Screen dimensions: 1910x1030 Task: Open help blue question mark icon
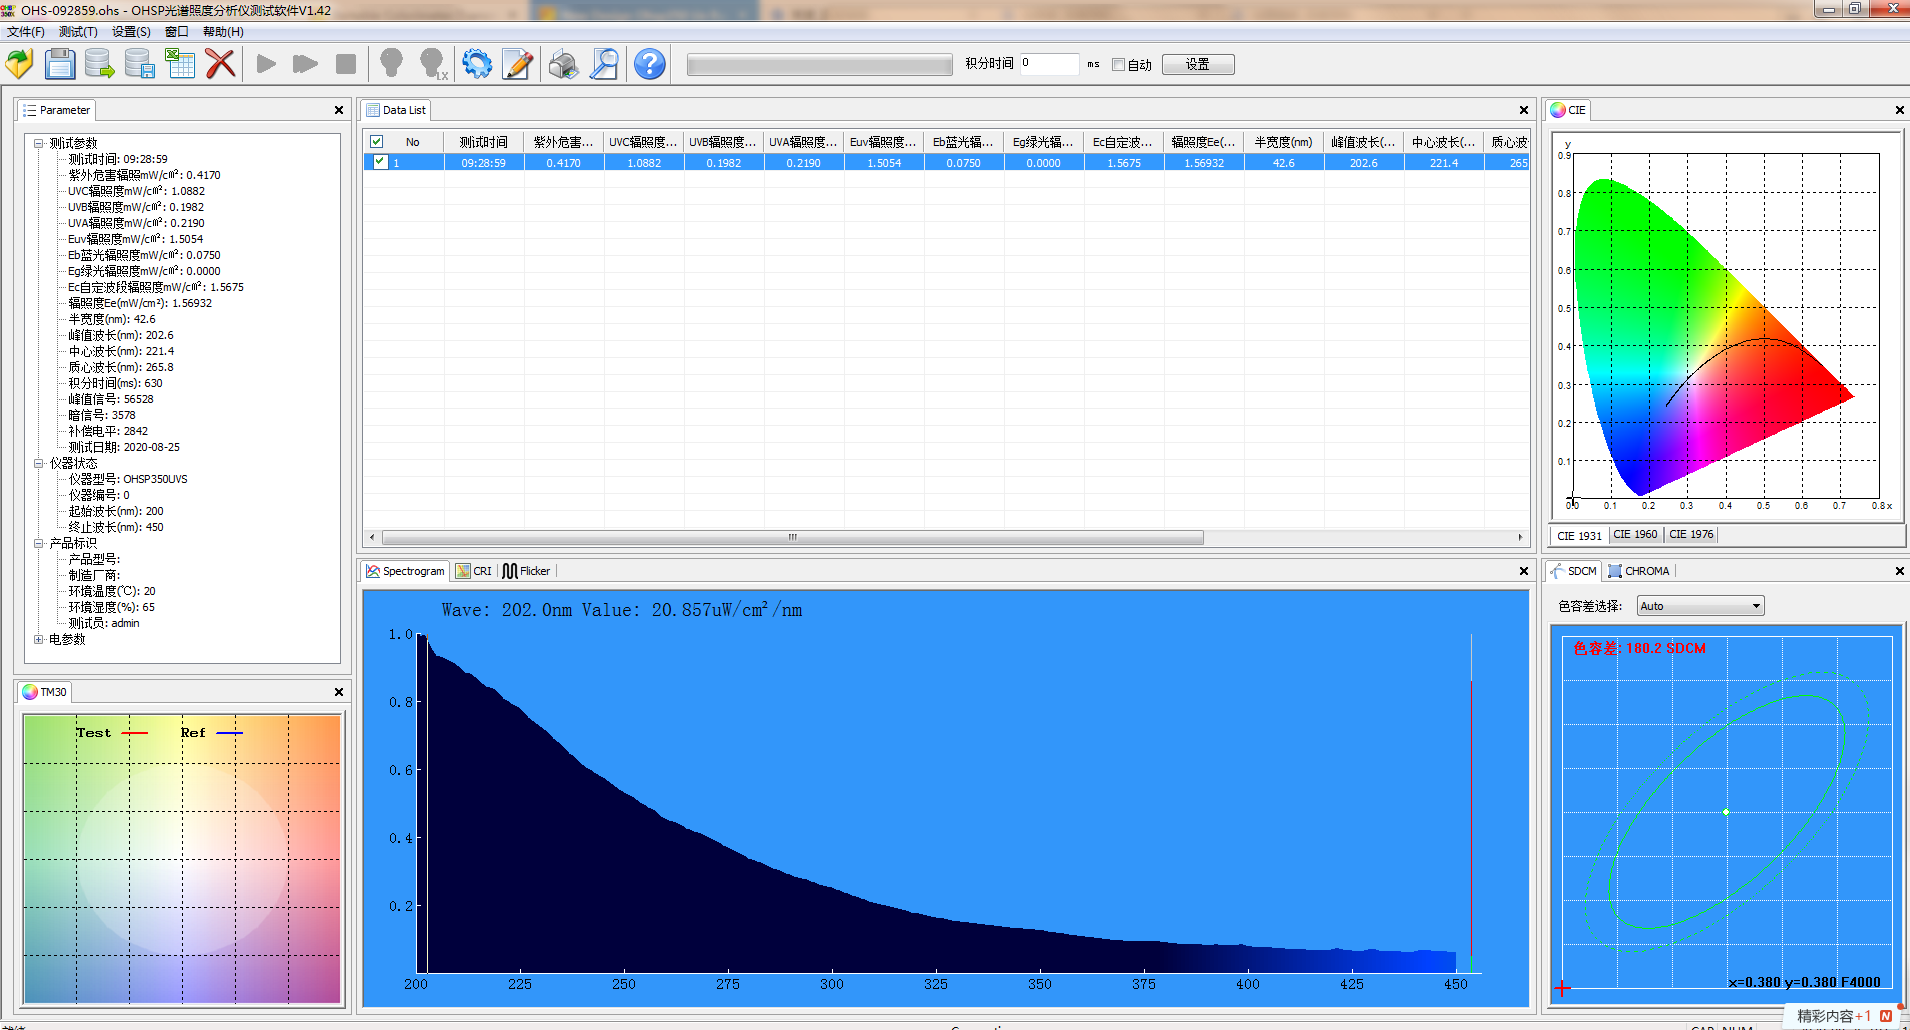650,64
